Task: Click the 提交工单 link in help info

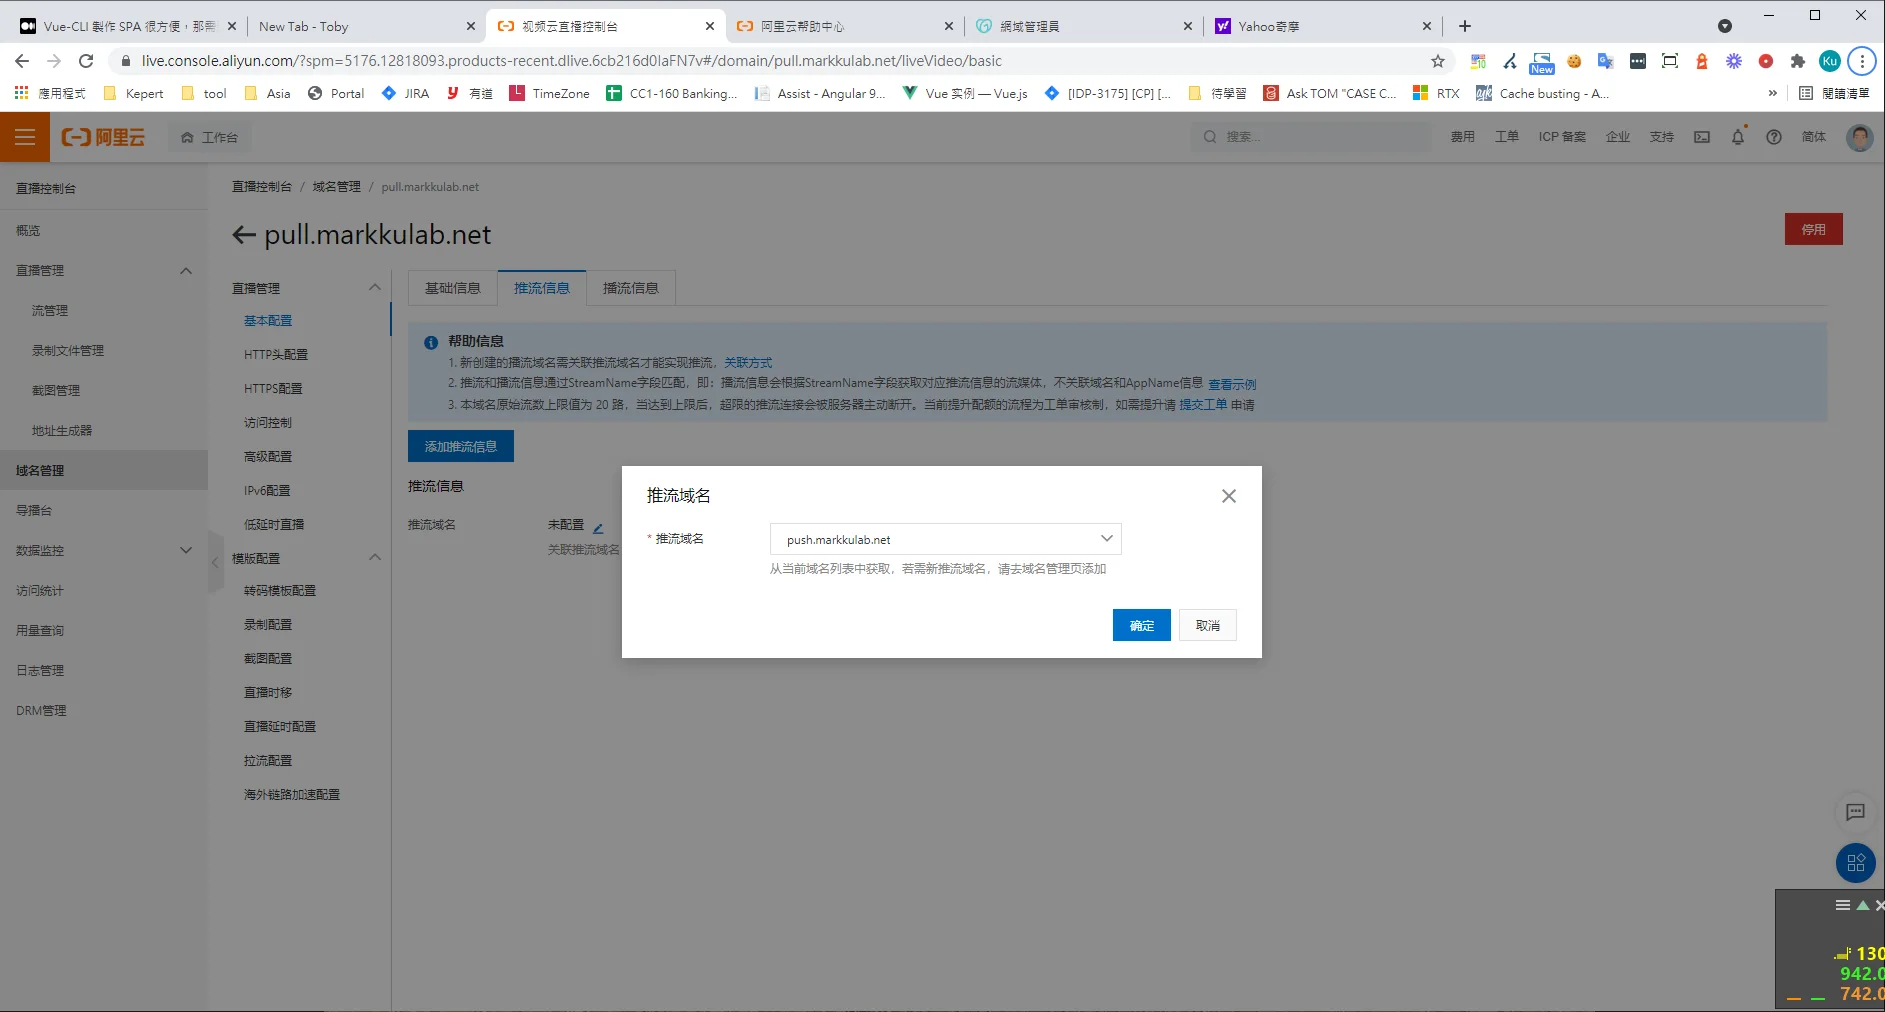Action: (1202, 405)
